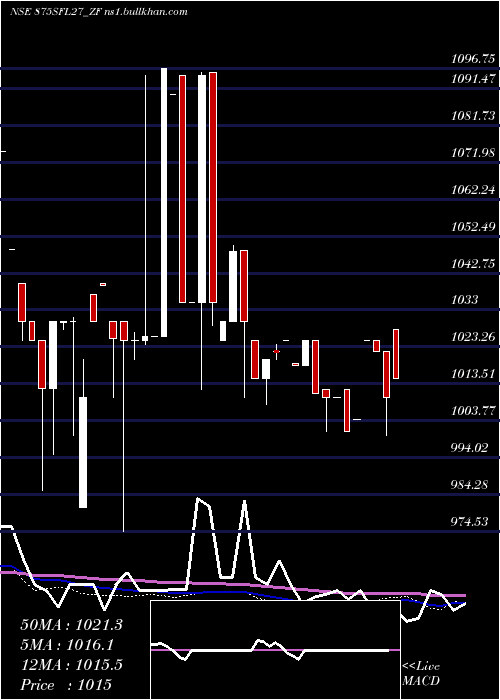Select the 1091.47 price level label
The image size is (500, 700).
pos(473,79)
